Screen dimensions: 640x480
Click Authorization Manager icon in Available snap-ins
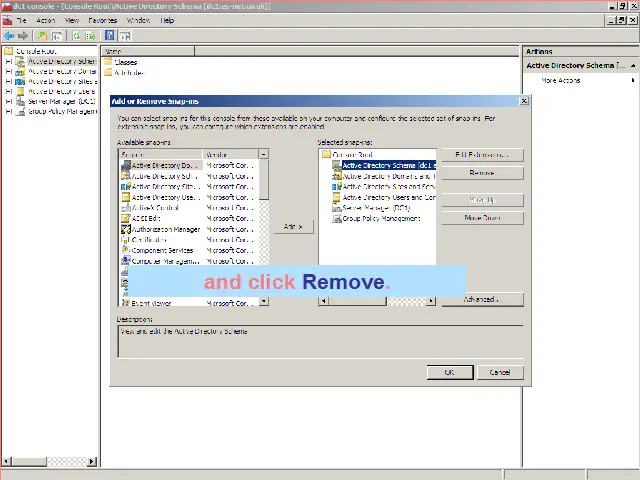pos(126,229)
